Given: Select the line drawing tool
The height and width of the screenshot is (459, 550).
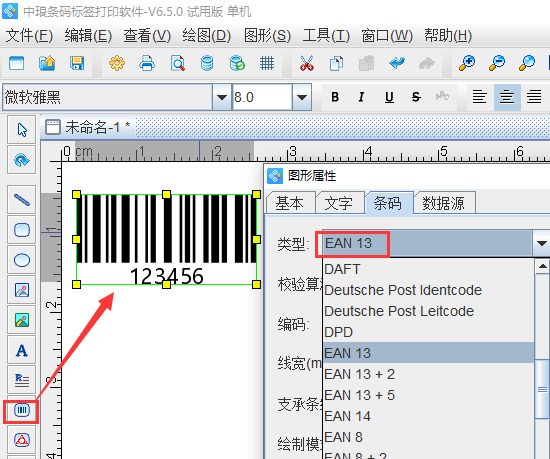Looking at the screenshot, I should [22, 200].
